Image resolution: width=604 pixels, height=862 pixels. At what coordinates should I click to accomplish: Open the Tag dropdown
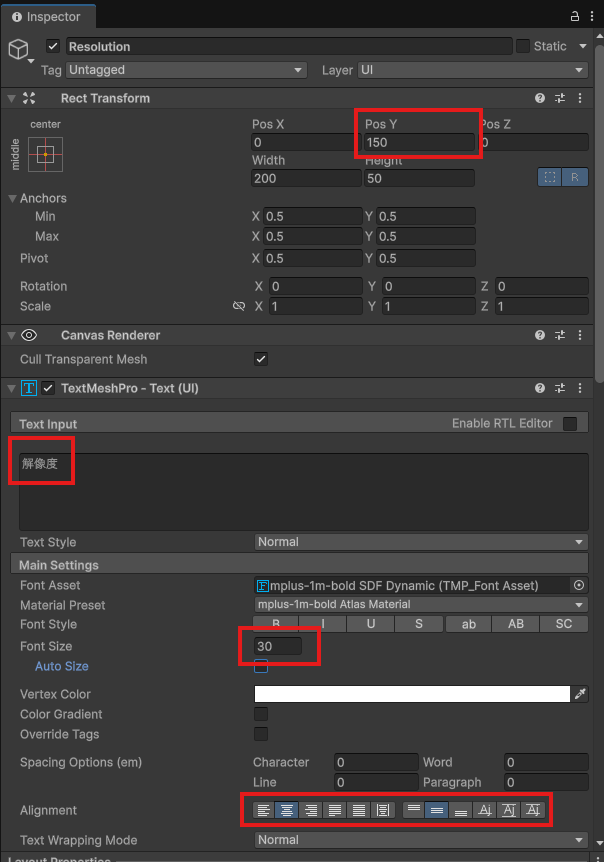[x=186, y=70]
